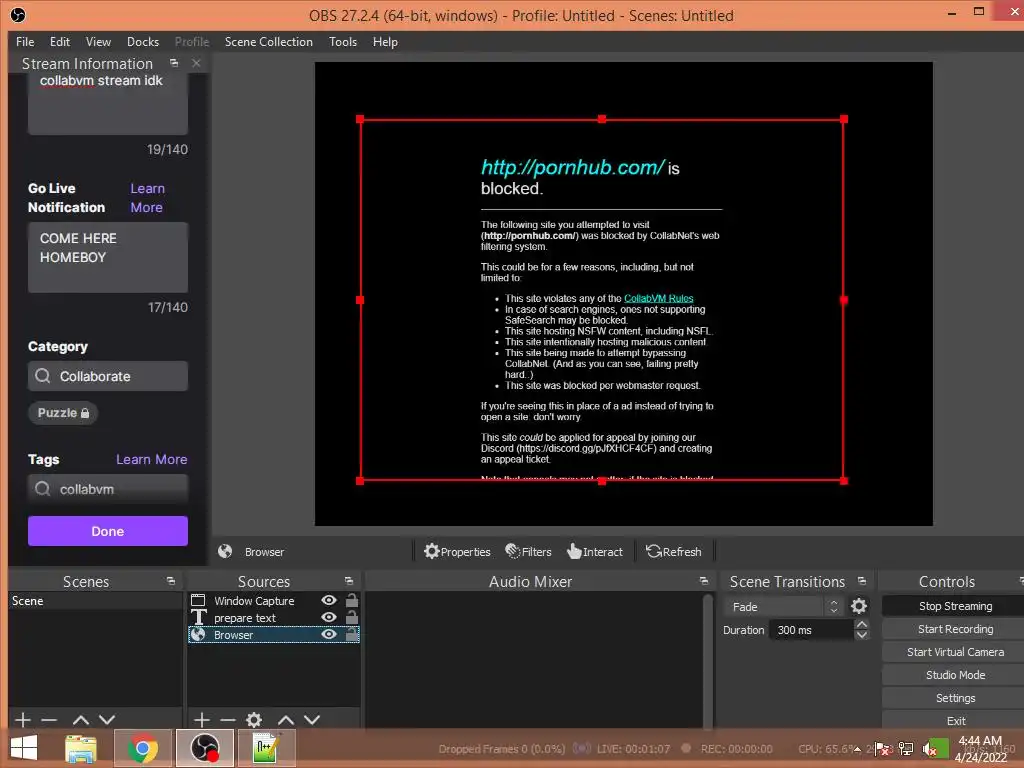1024x768 pixels.
Task: Open Learn More link beside Go Live Notification
Action: 147,198
